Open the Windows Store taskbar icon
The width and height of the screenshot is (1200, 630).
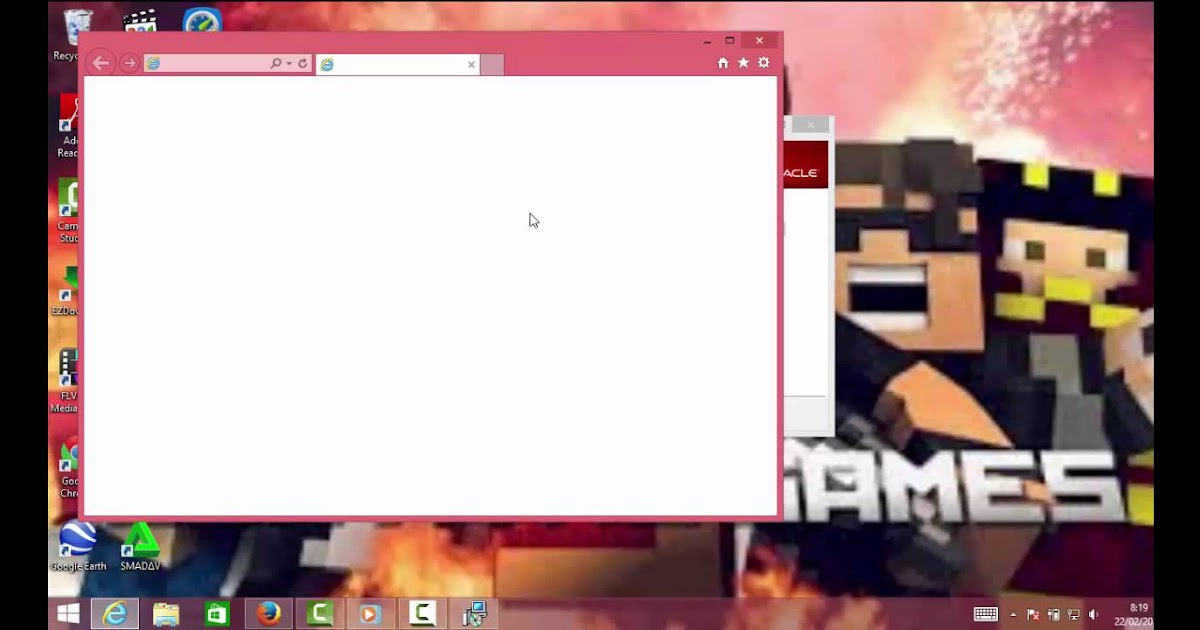click(x=217, y=614)
